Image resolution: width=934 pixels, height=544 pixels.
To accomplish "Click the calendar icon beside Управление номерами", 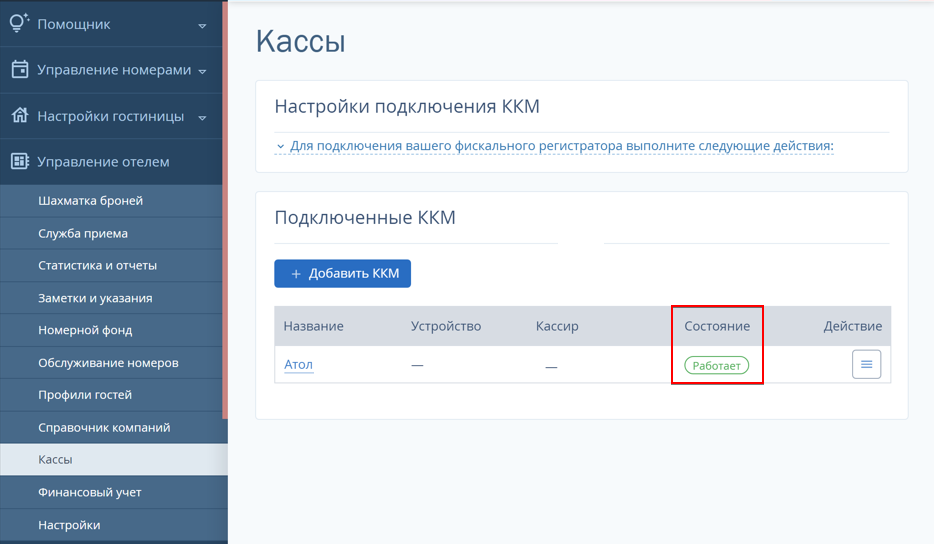I will click(x=20, y=69).
